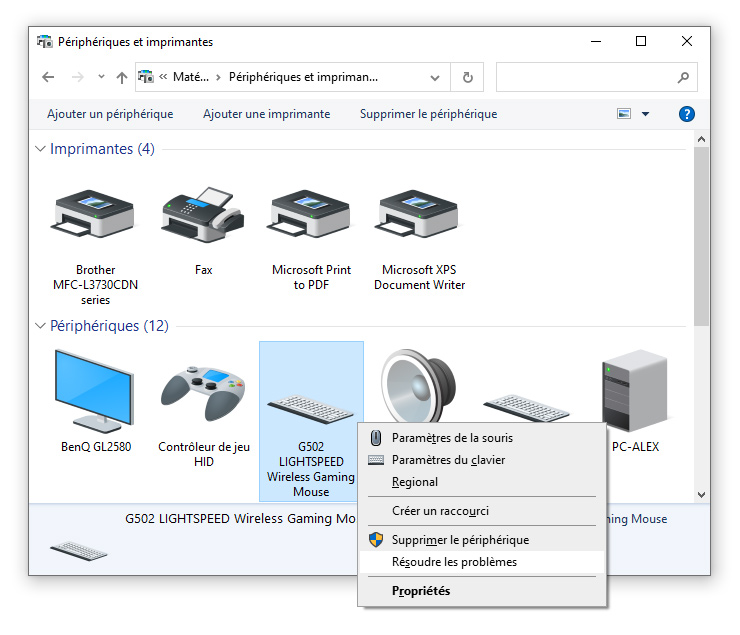740x635 pixels.
Task: Click the PC-ALEX label
Action: point(635,446)
